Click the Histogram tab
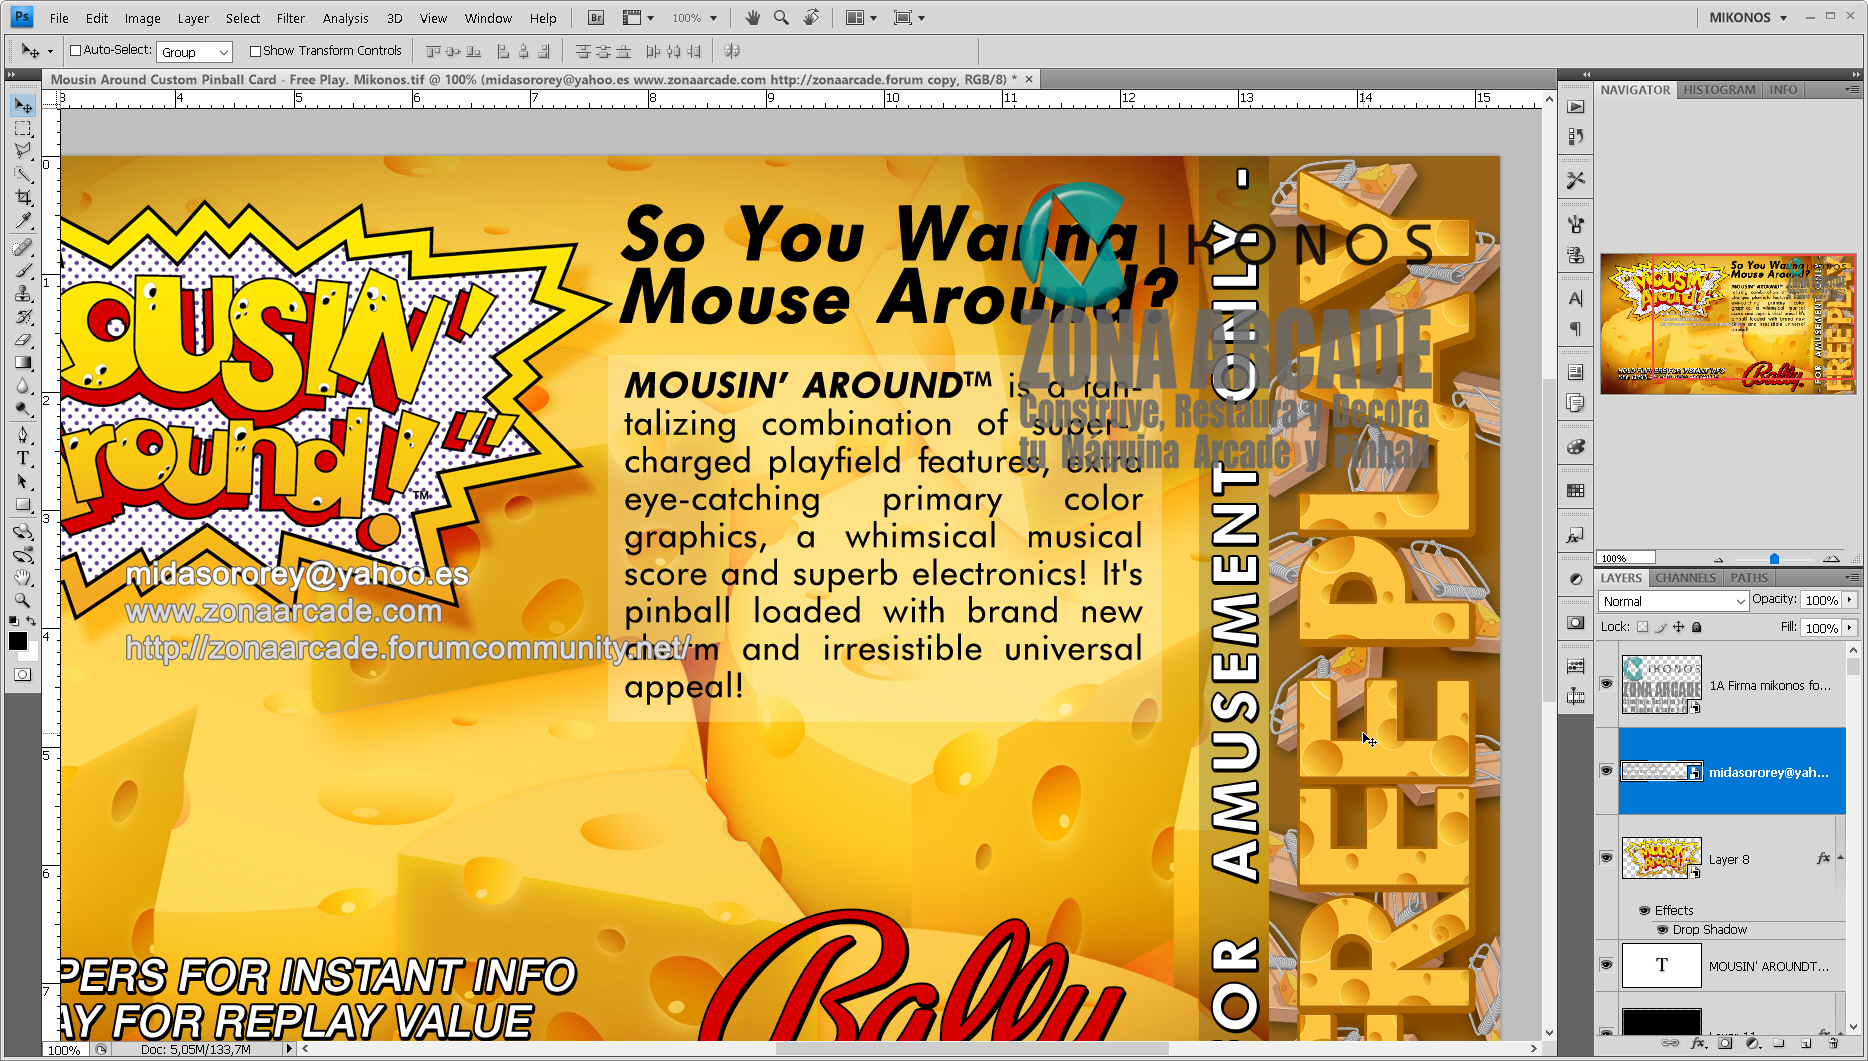Image resolution: width=1868 pixels, height=1061 pixels. (1718, 90)
